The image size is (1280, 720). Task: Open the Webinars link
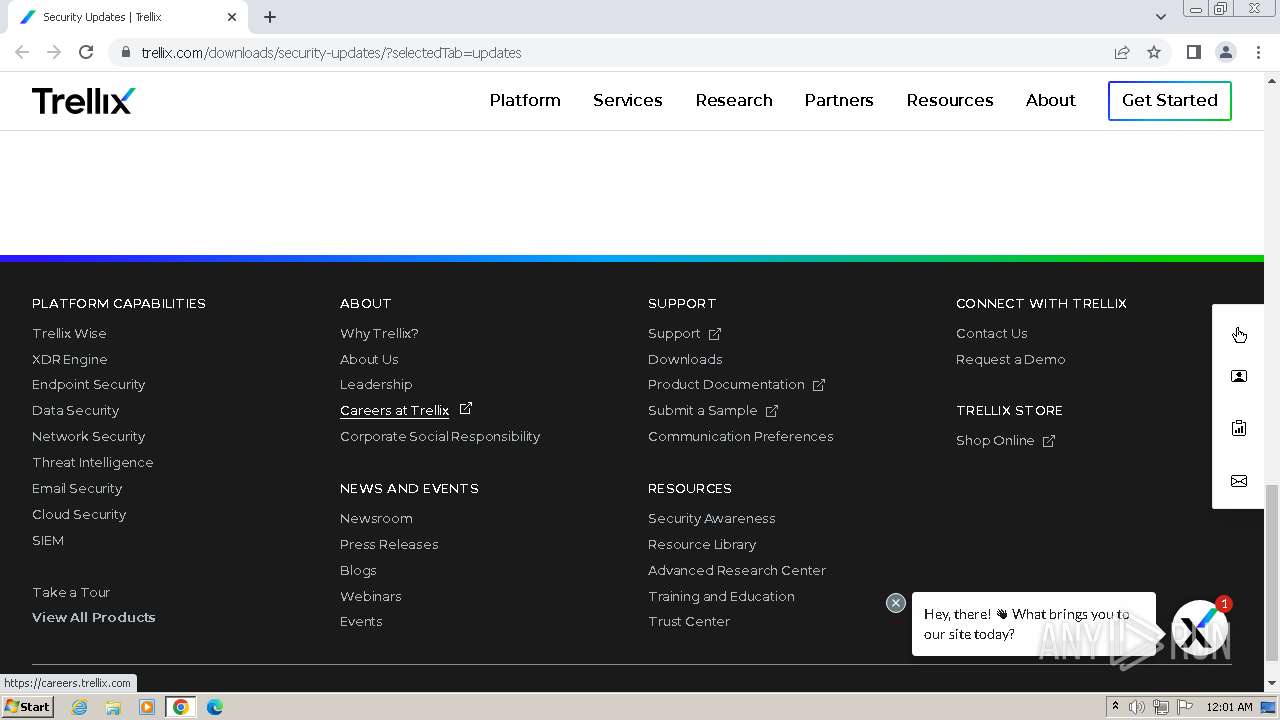[x=371, y=596]
